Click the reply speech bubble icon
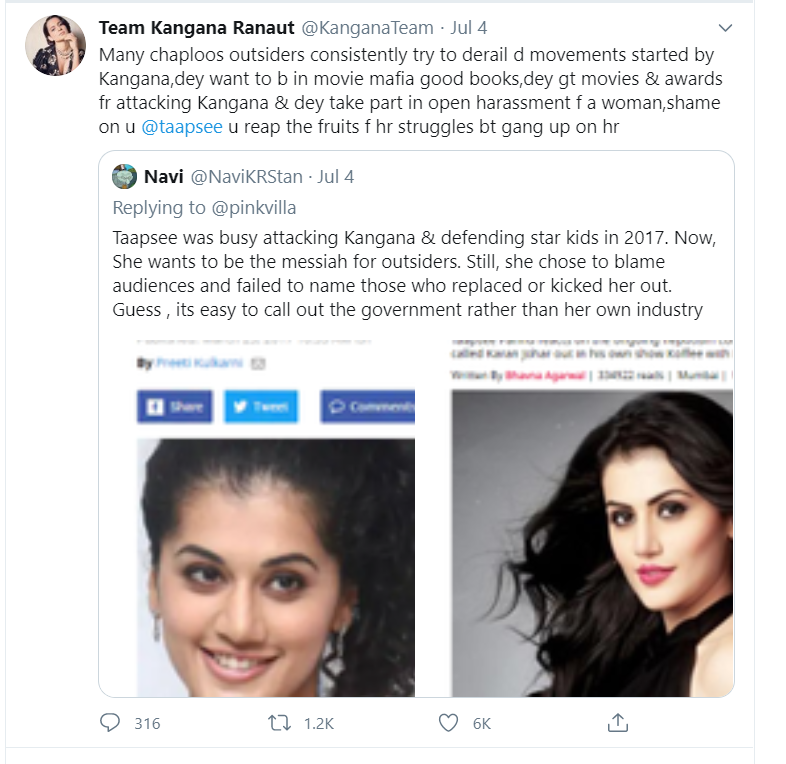 [x=110, y=723]
